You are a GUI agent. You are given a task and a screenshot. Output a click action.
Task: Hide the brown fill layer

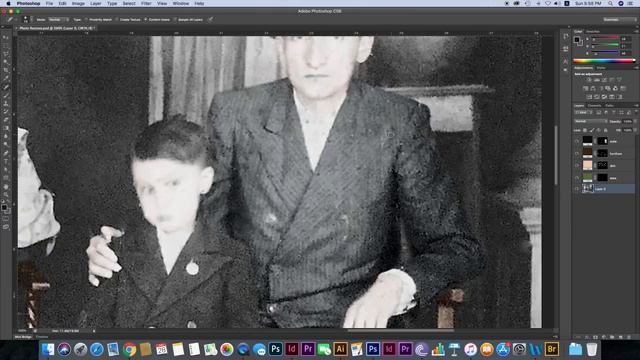pyautogui.click(x=577, y=153)
